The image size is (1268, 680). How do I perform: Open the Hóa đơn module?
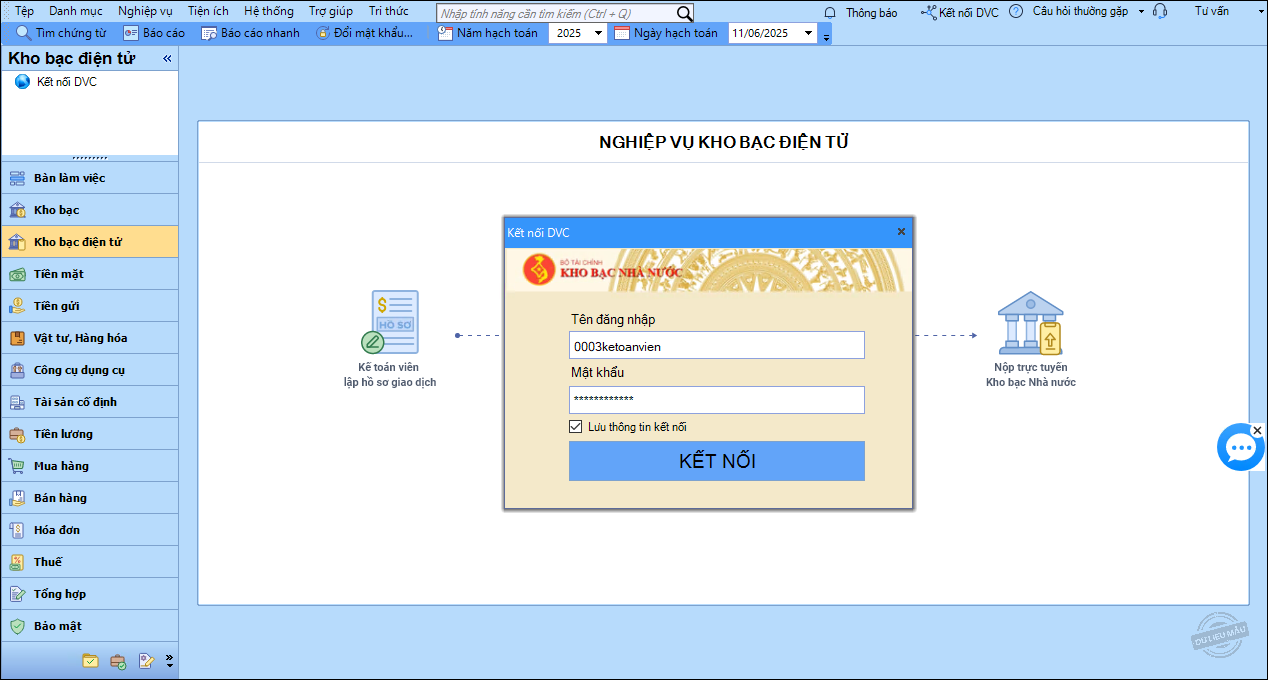tap(90, 530)
